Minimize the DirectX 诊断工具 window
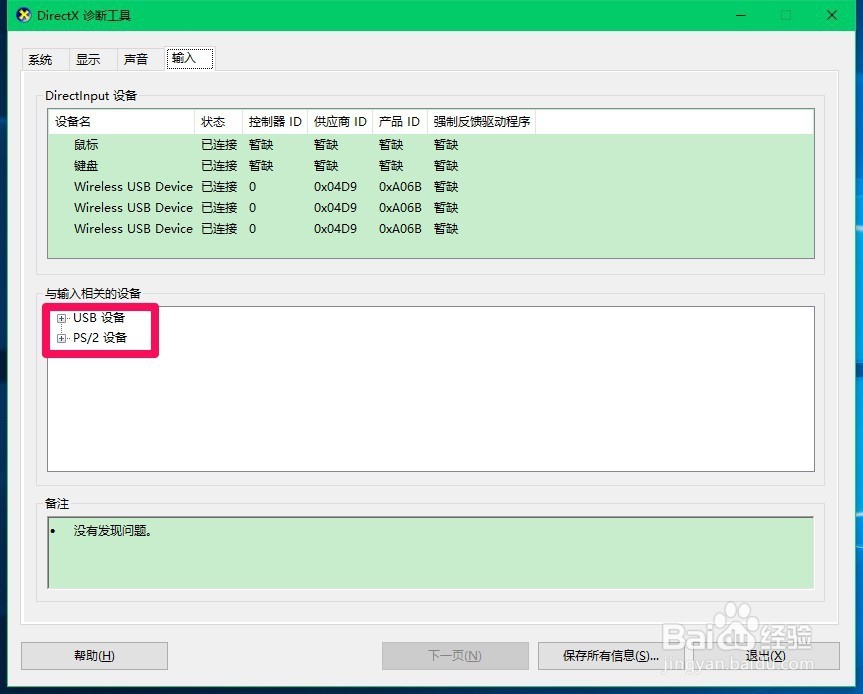This screenshot has width=863, height=694. 741,15
